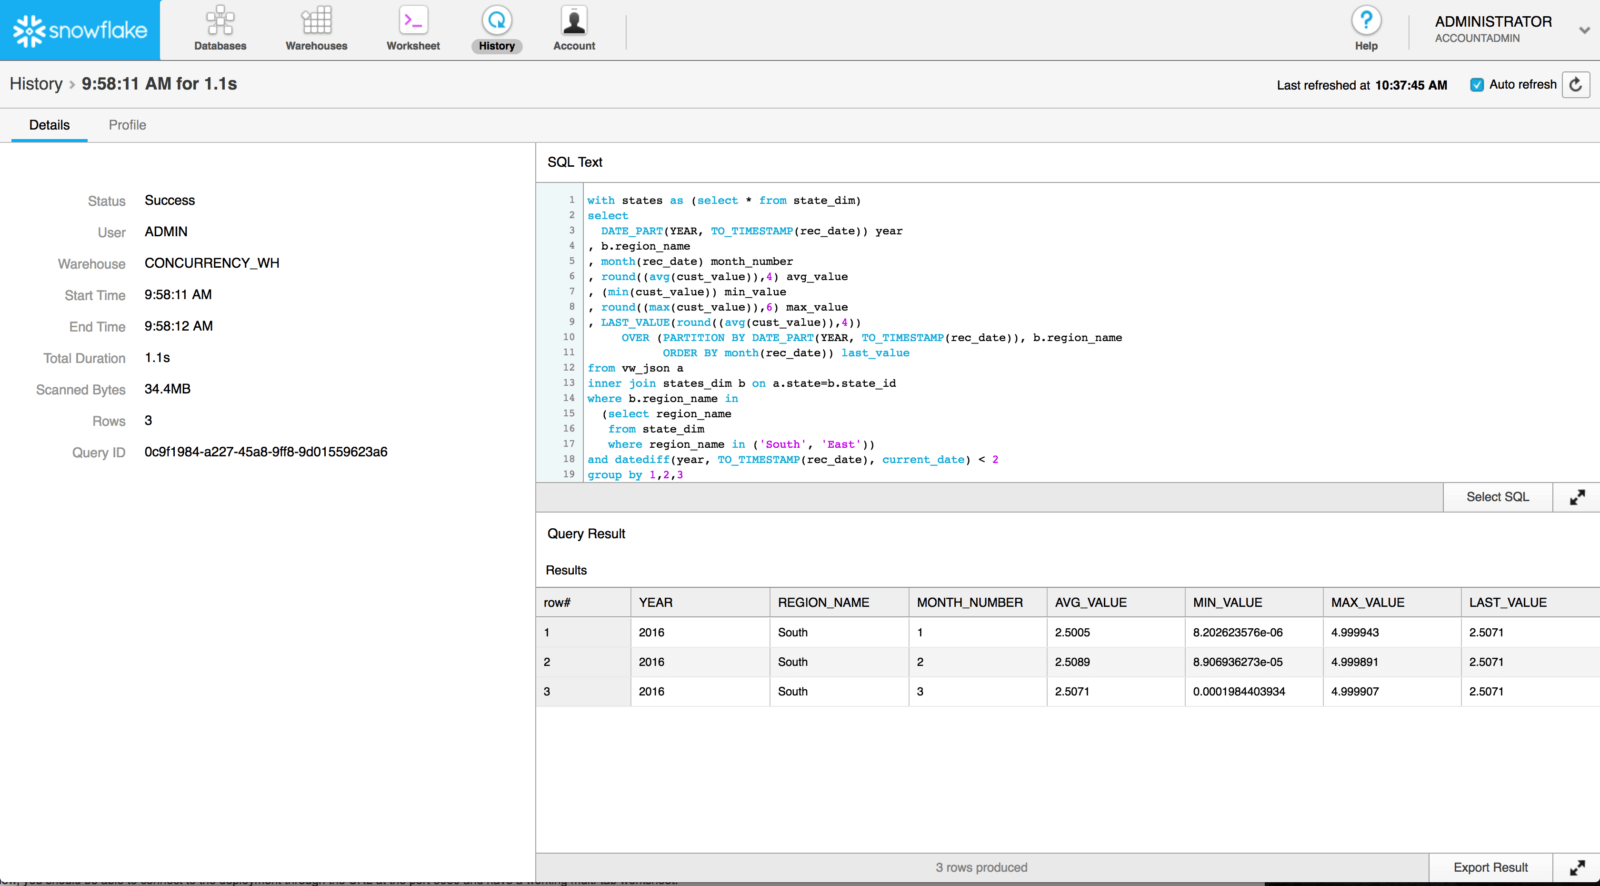
Task: Open the Warehouses page
Action: click(316, 29)
